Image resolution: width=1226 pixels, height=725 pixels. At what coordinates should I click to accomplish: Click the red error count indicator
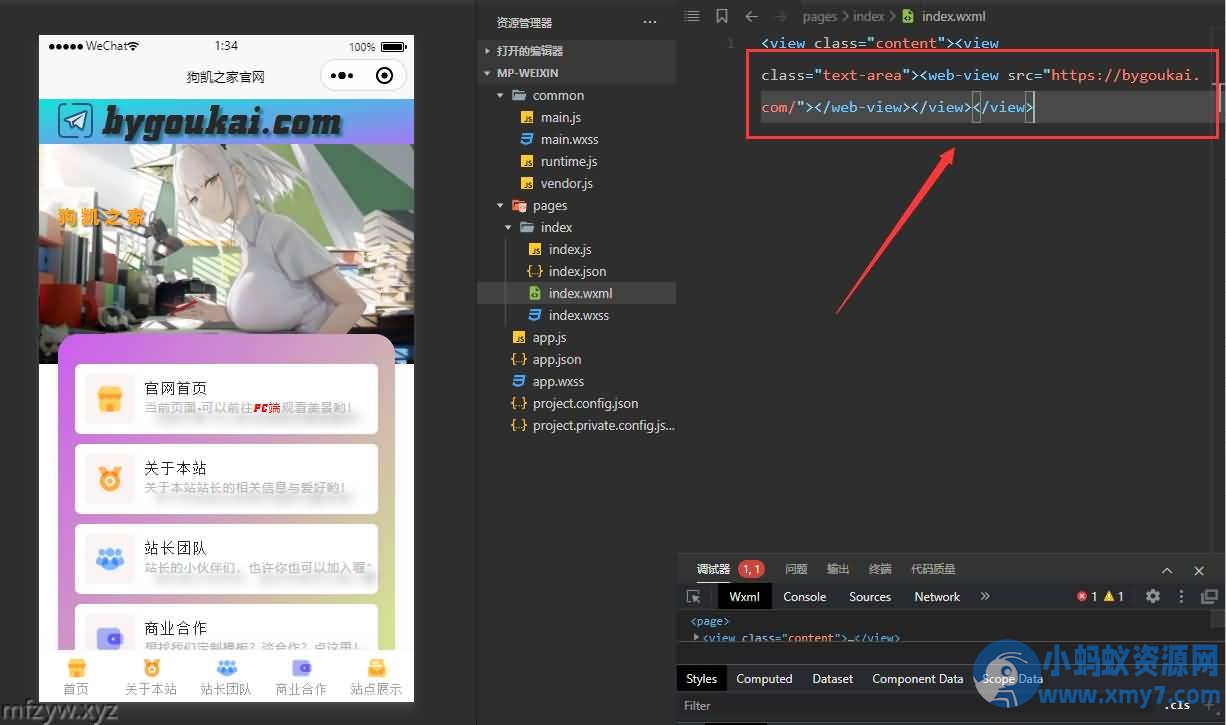(1087, 596)
